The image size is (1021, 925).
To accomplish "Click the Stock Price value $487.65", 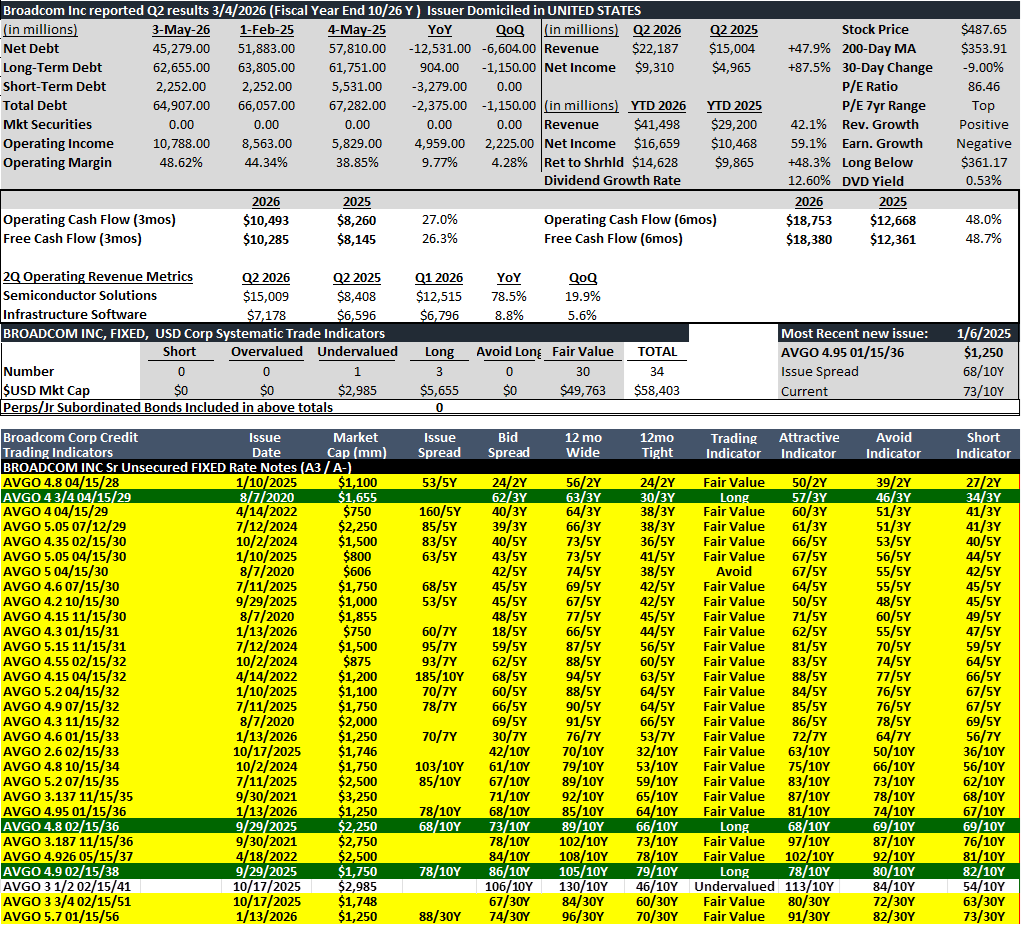I will [x=983, y=30].
